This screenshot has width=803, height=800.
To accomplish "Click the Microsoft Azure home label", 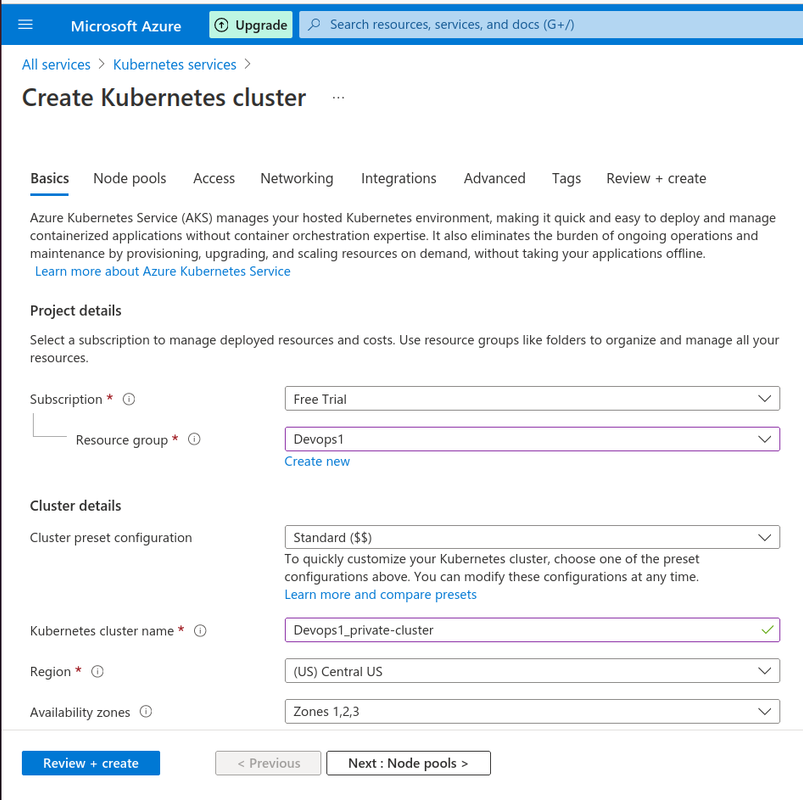I will click(126, 26).
